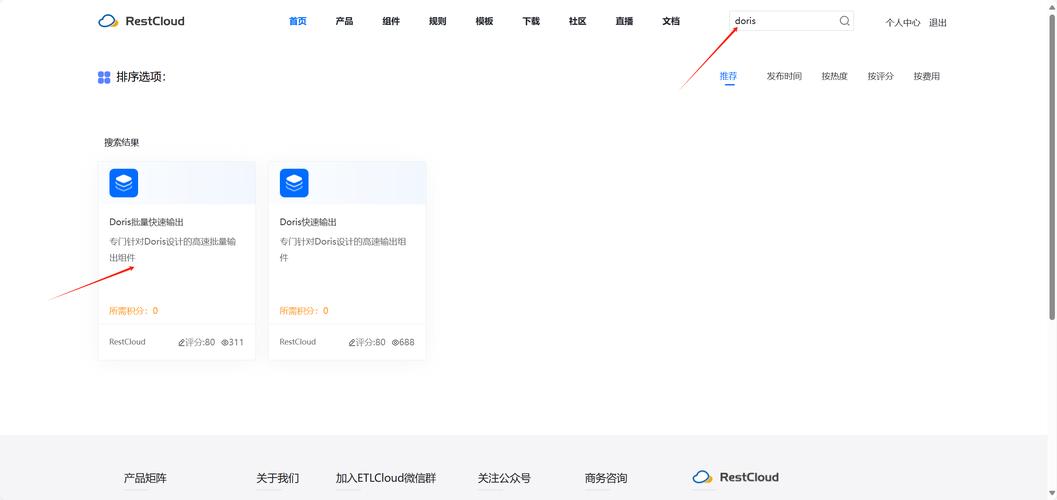The width and height of the screenshot is (1057, 500).
Task: Sort by 按评分
Action: (880, 76)
